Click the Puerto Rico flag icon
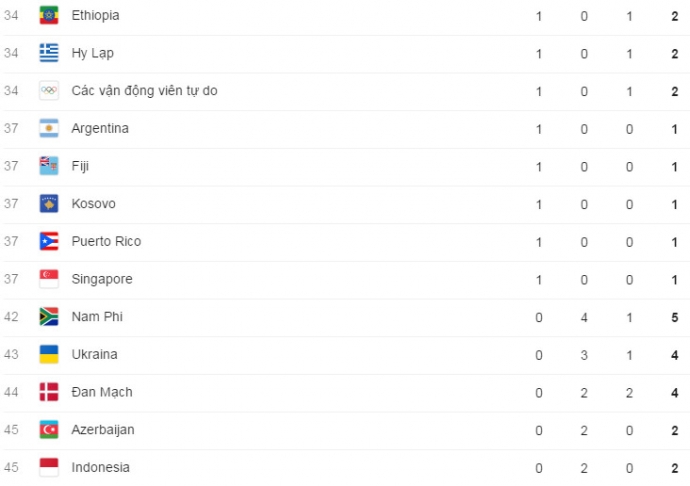Image resolution: width=690 pixels, height=486 pixels. (x=48, y=241)
